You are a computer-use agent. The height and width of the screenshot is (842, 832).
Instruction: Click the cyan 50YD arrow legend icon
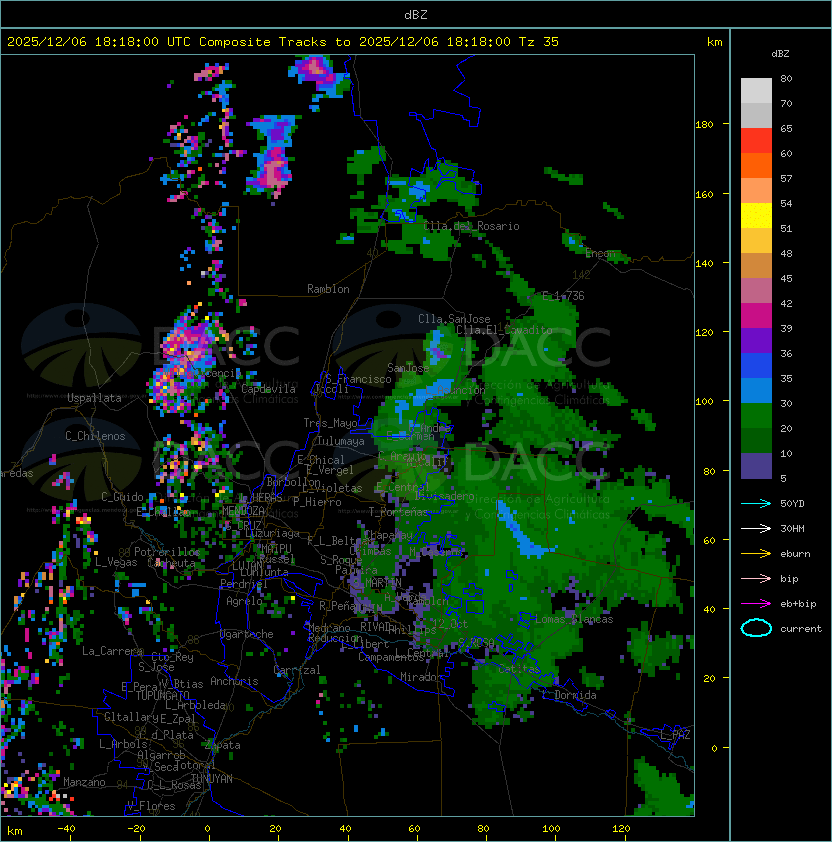coord(756,503)
